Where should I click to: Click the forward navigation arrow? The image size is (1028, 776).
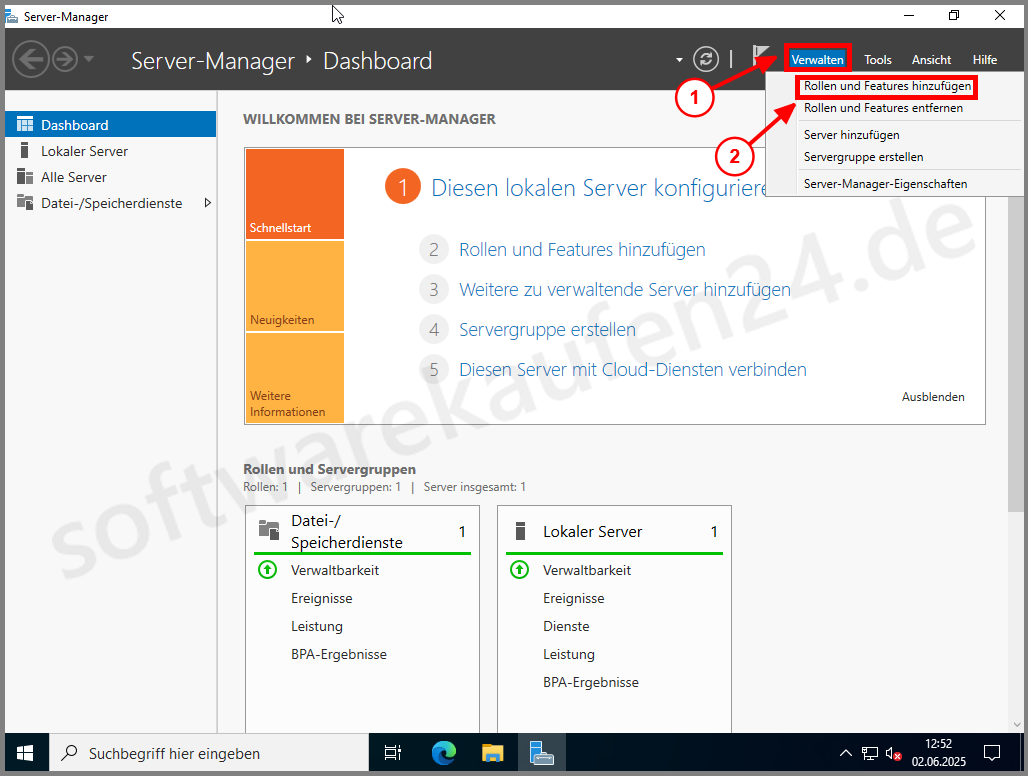pyautogui.click(x=65, y=60)
